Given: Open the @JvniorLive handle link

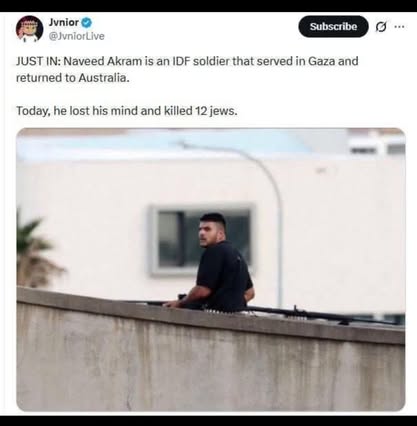Looking at the screenshot, I should click(x=76, y=36).
